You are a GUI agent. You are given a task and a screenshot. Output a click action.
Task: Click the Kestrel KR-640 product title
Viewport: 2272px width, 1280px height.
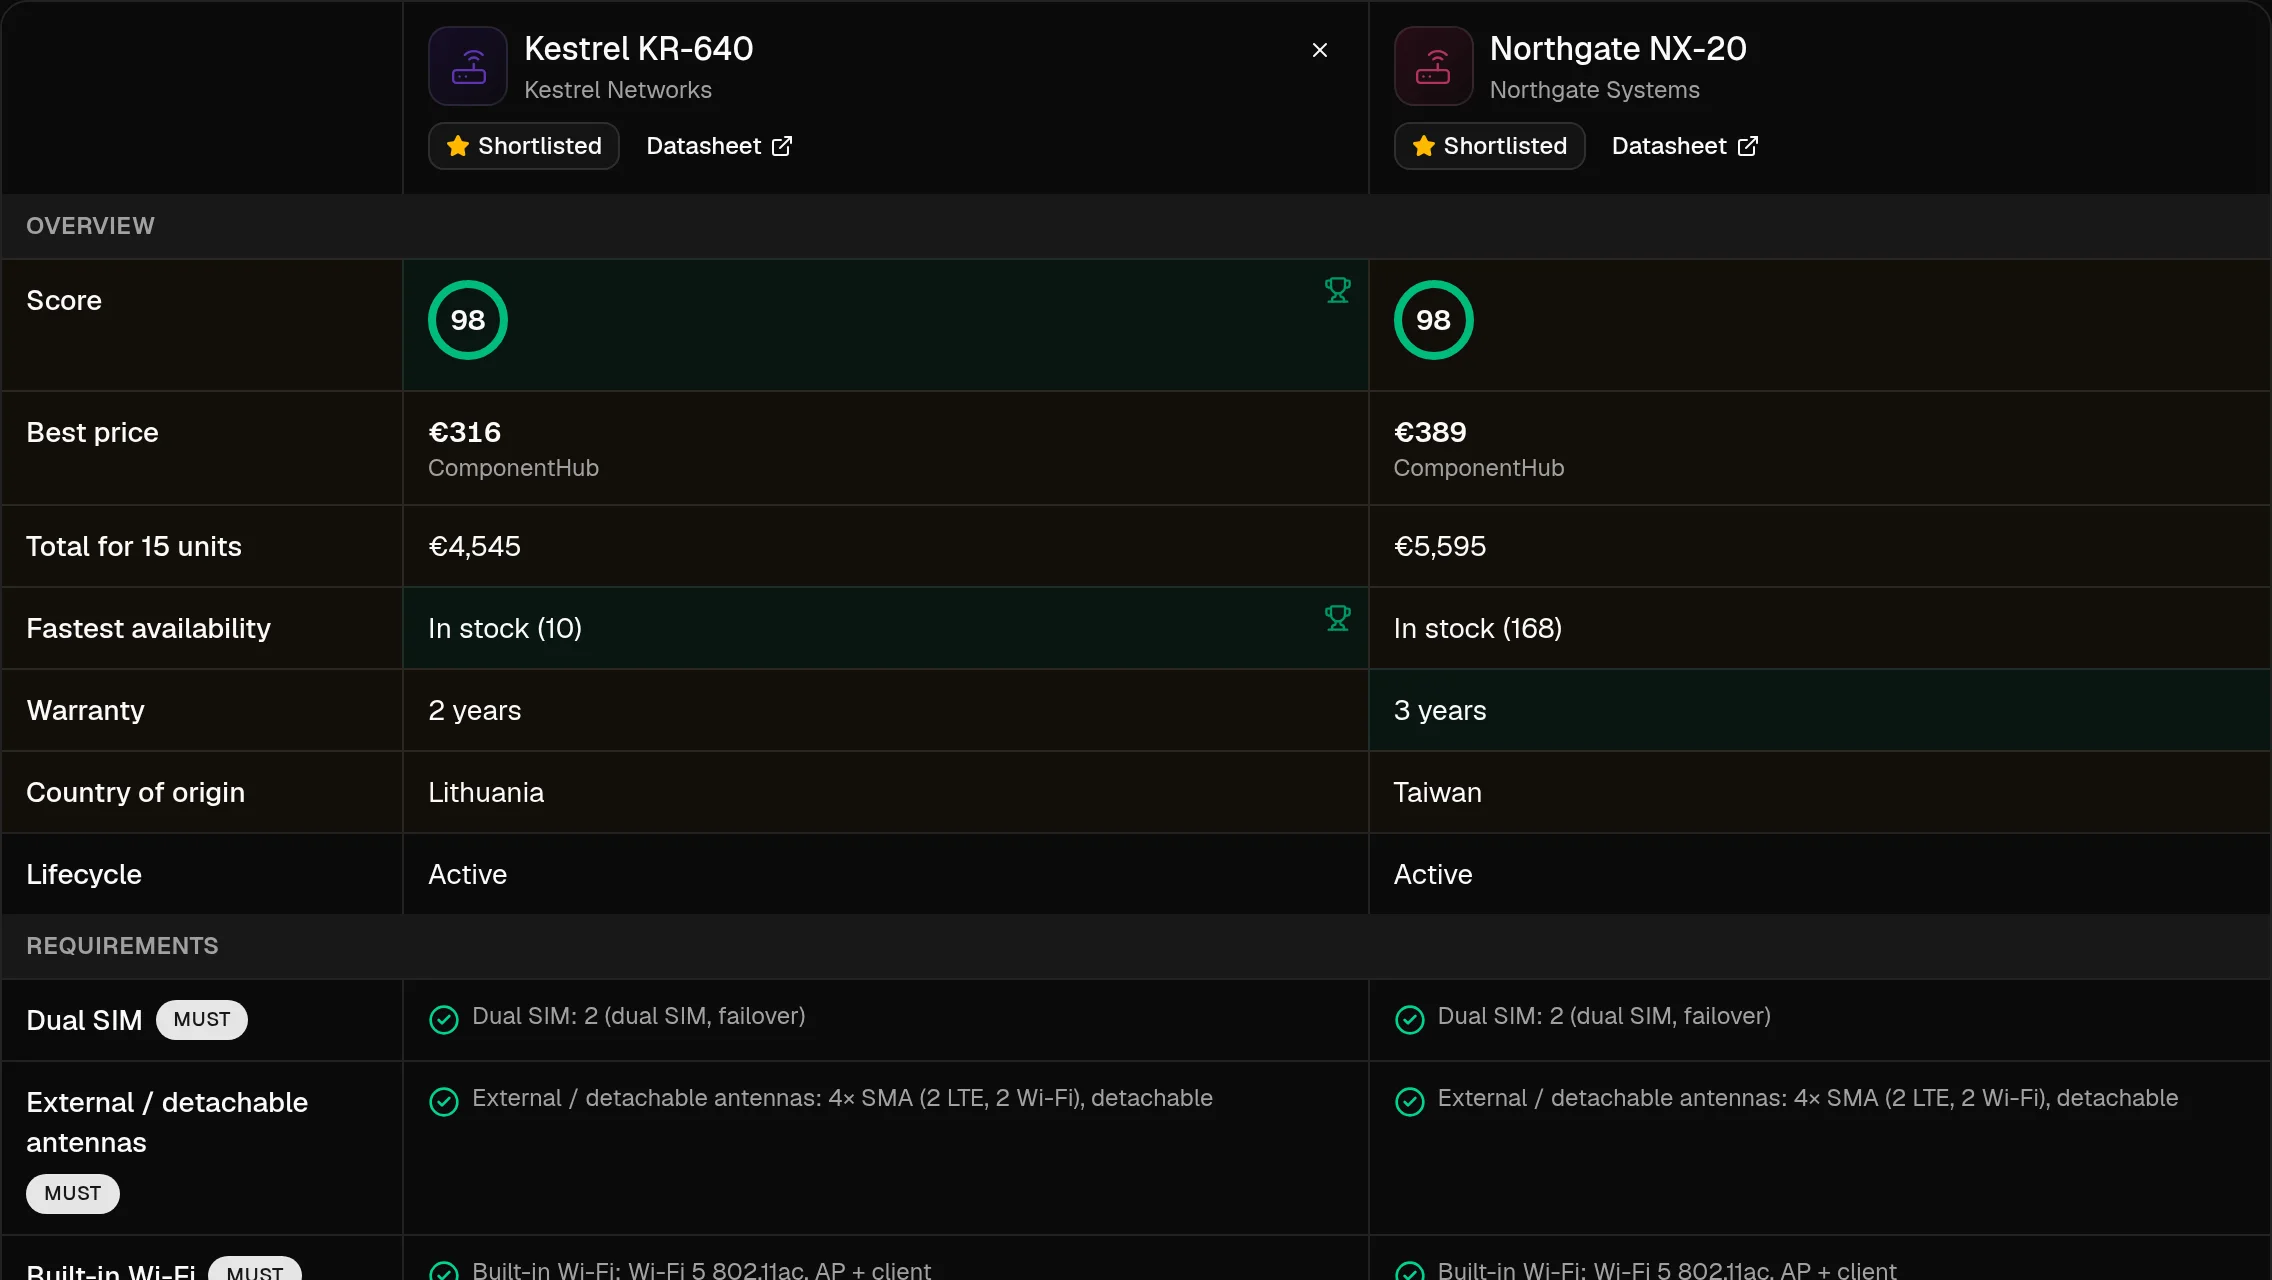pyautogui.click(x=638, y=48)
